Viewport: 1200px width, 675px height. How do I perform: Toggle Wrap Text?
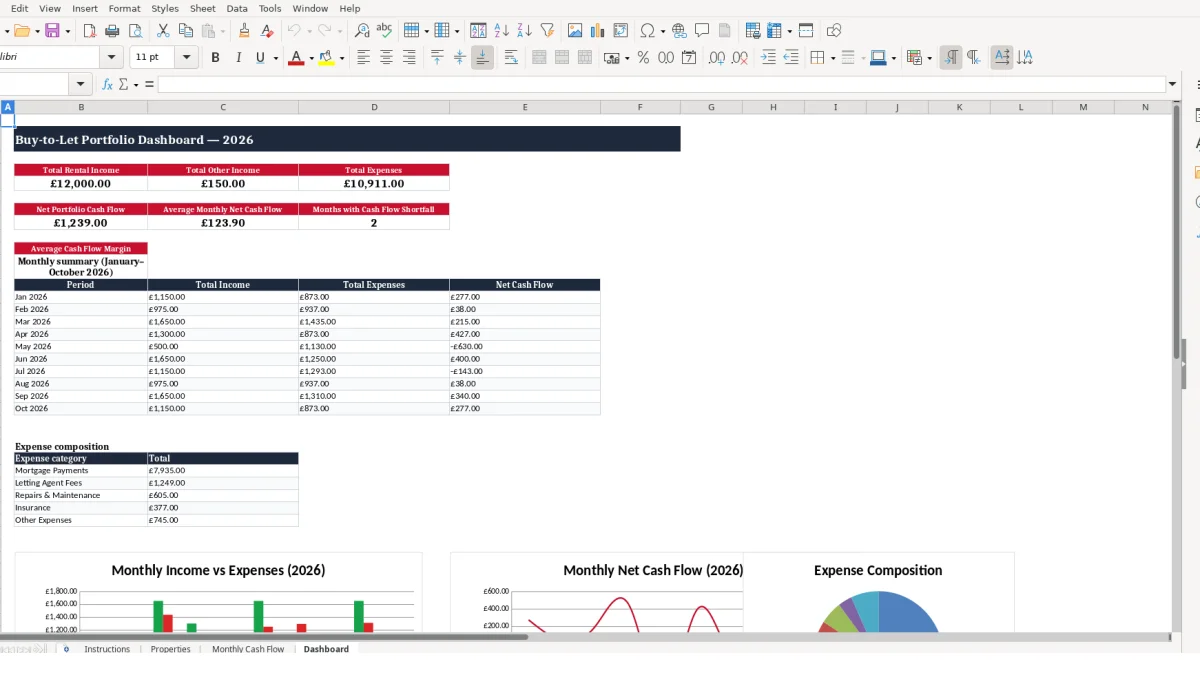(x=511, y=58)
